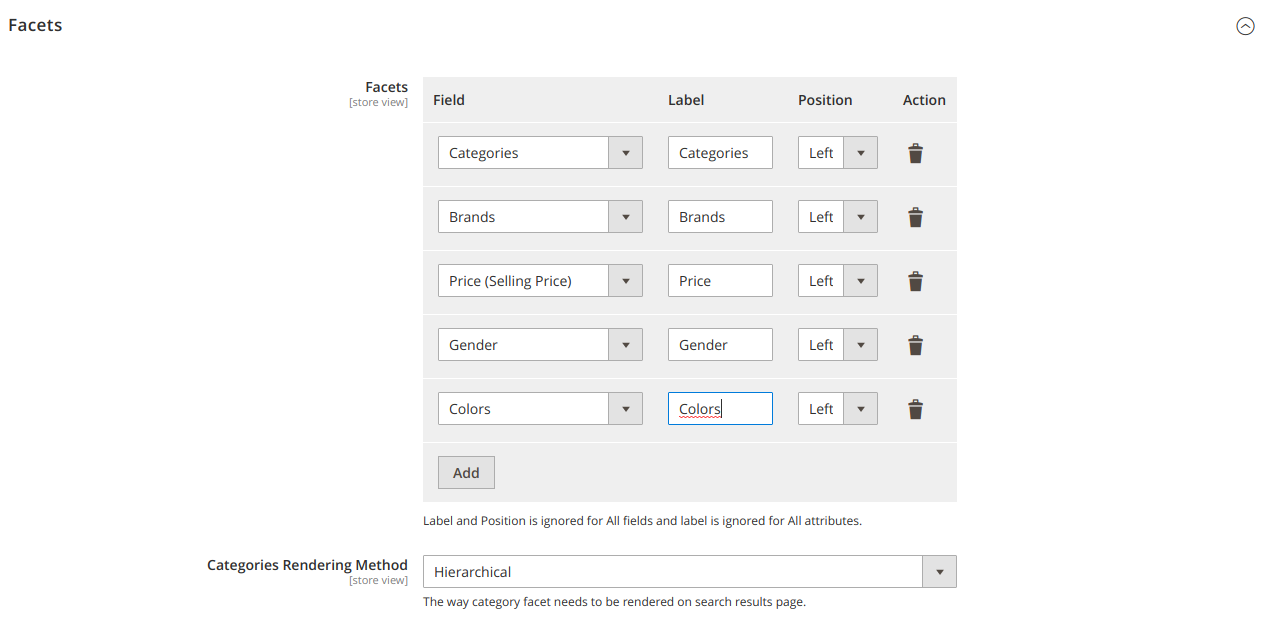1279x637 pixels.
Task: Open the Gender position dropdown
Action: (x=861, y=344)
